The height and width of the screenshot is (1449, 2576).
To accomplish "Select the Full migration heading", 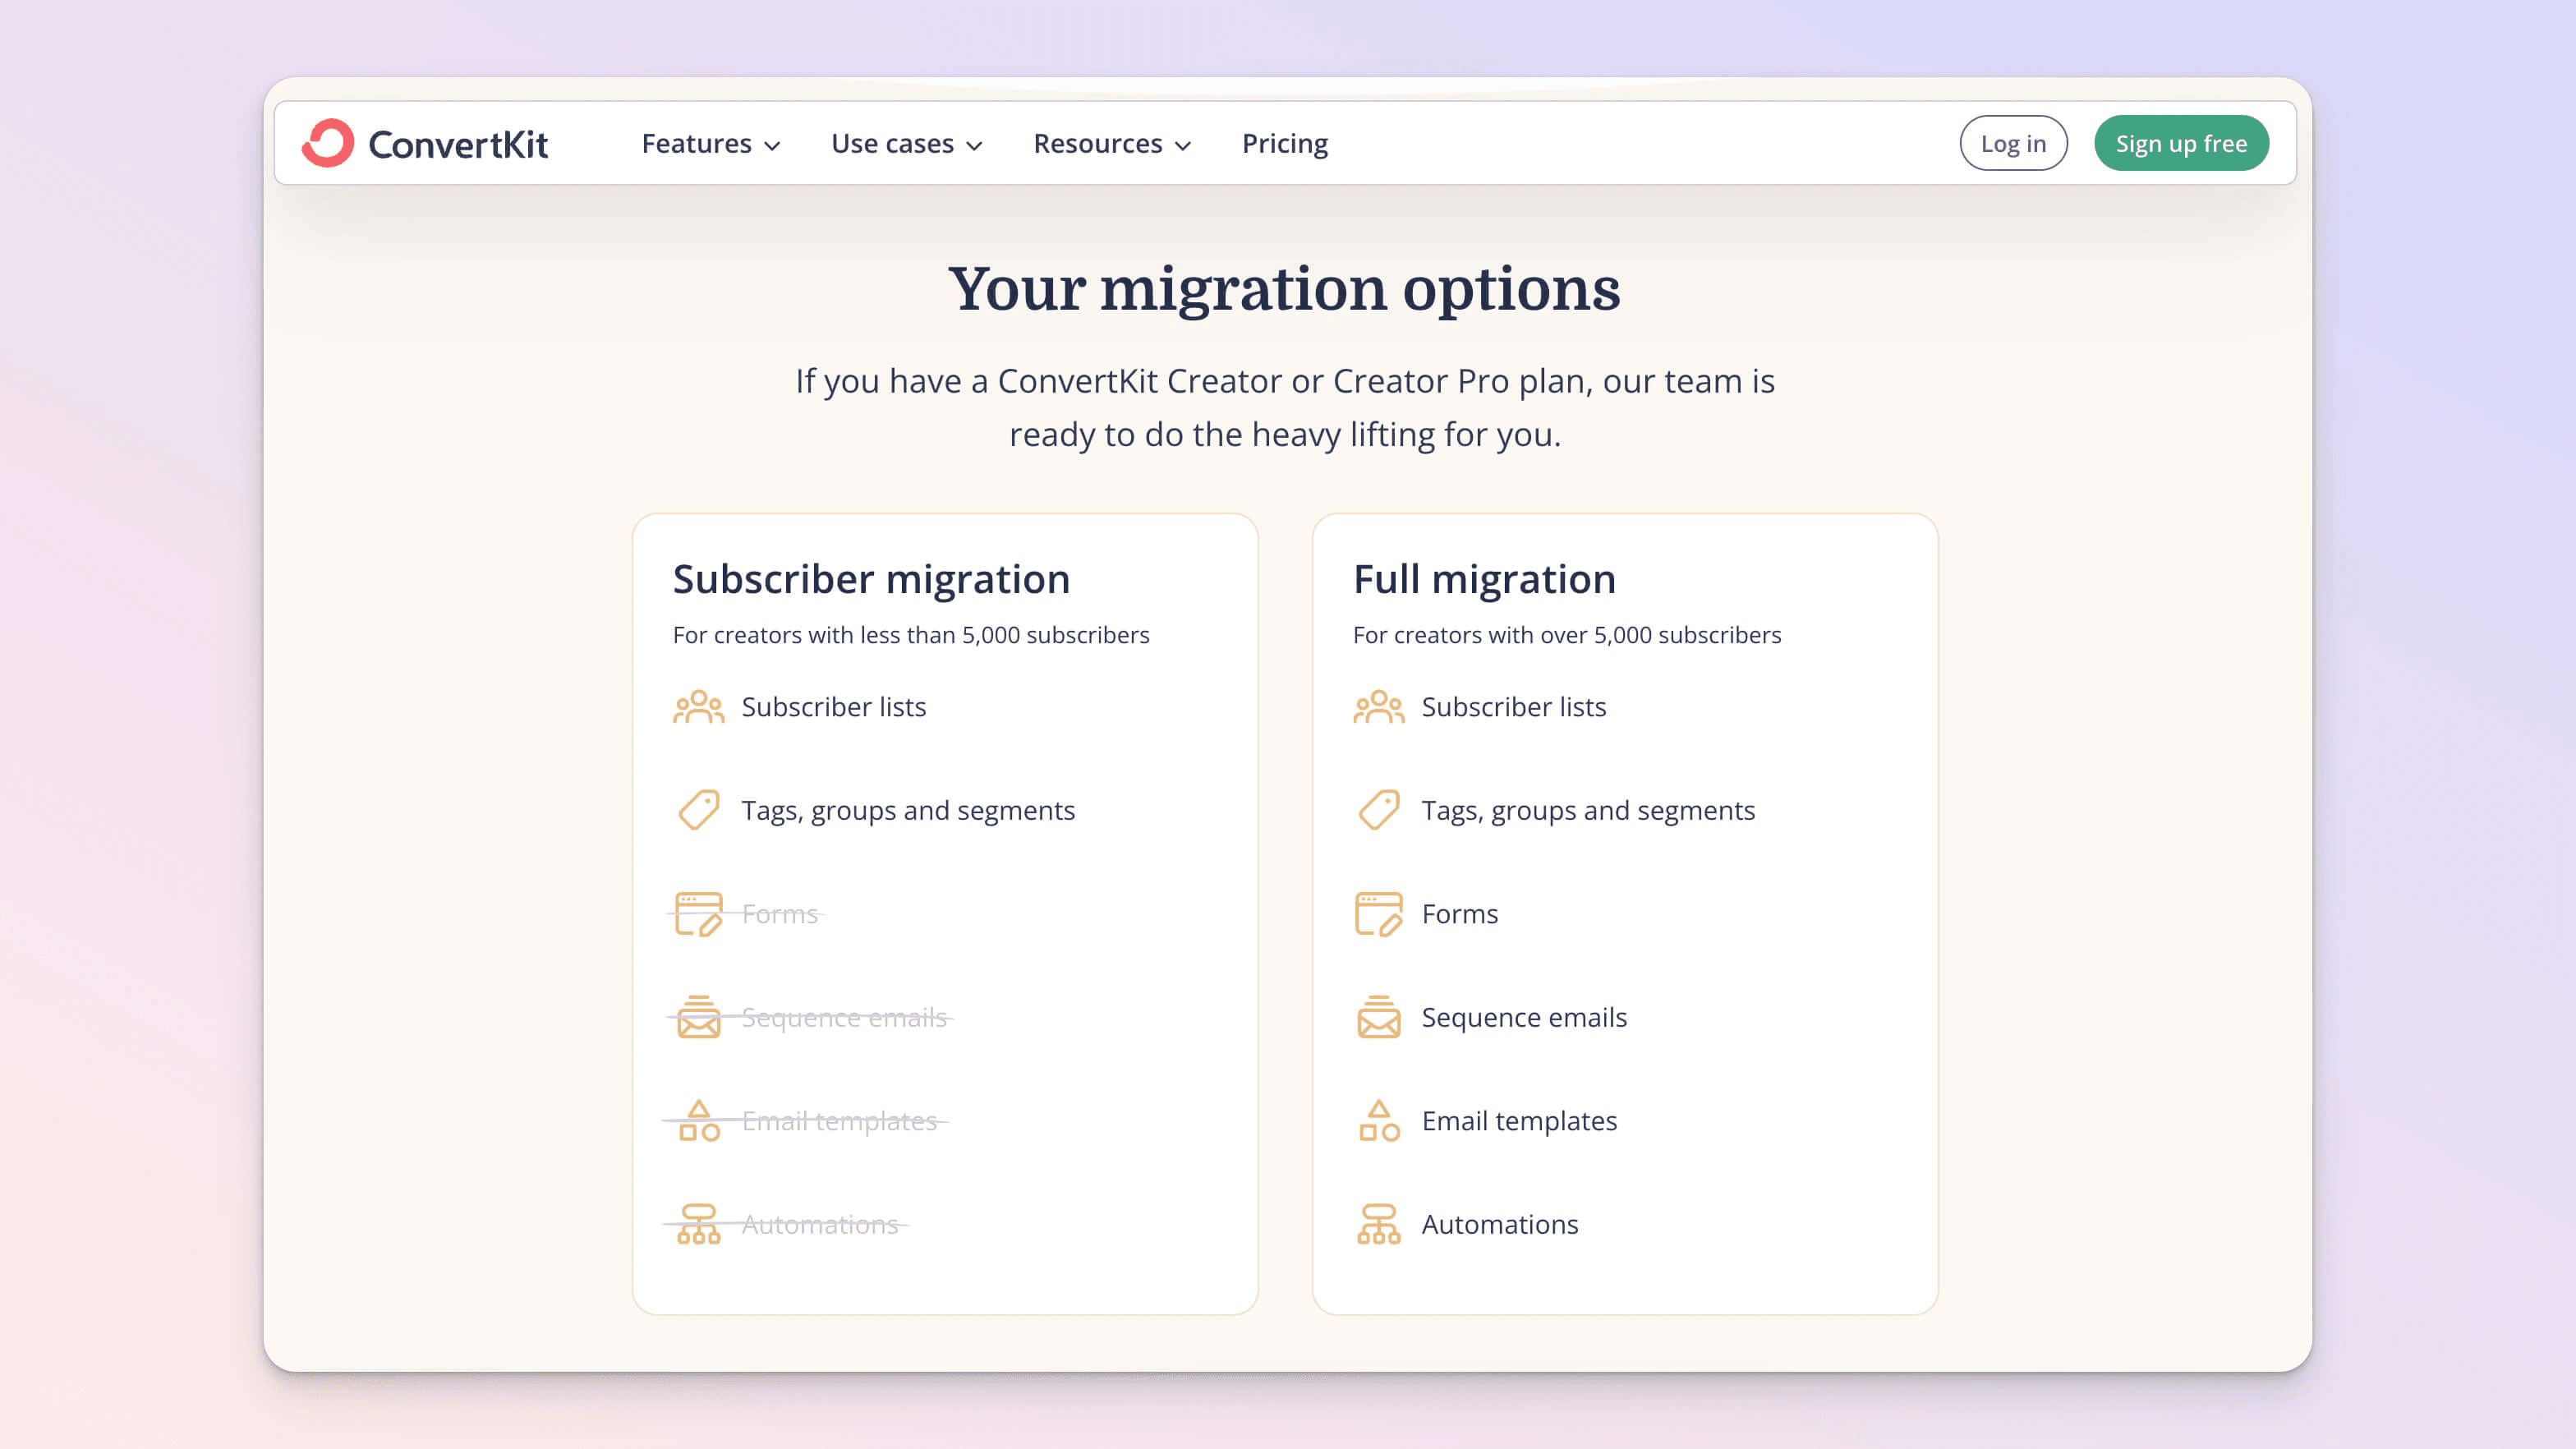I will click(1484, 580).
